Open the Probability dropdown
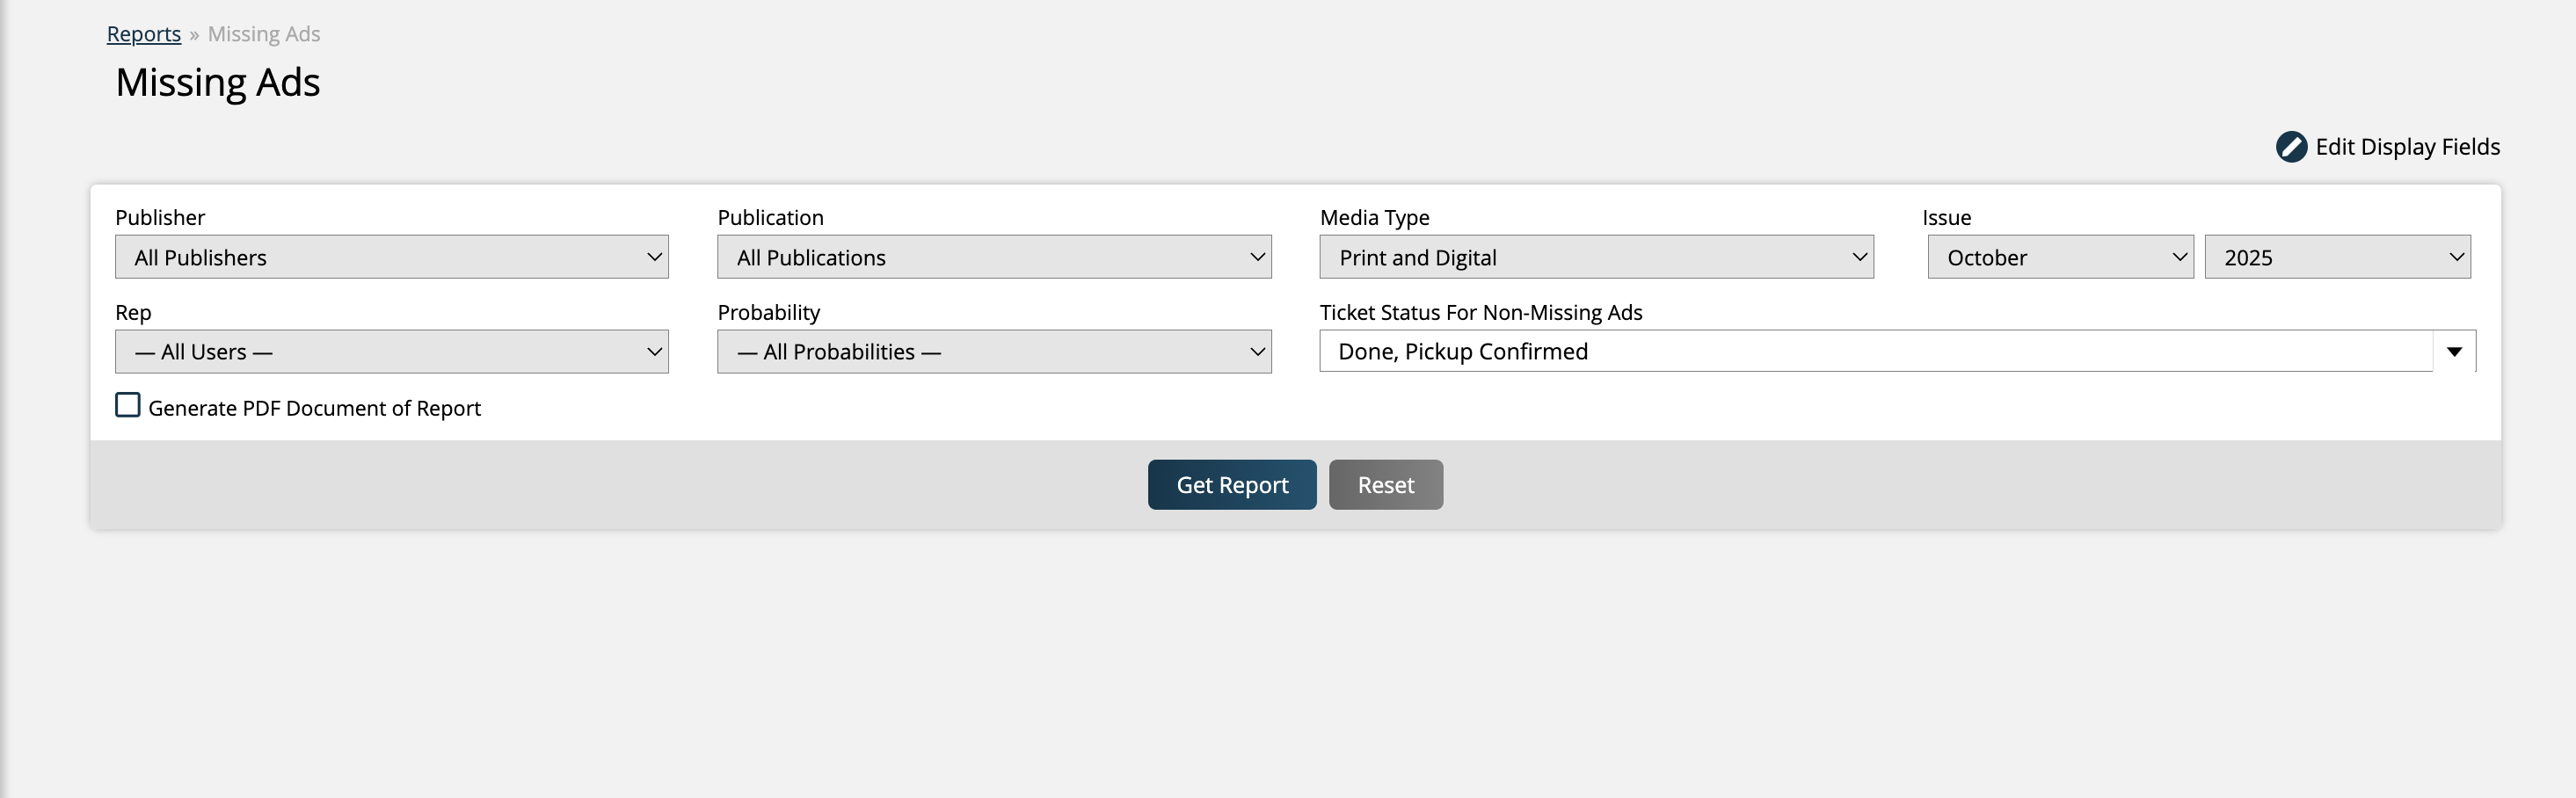The width and height of the screenshot is (2576, 798). [x=993, y=352]
